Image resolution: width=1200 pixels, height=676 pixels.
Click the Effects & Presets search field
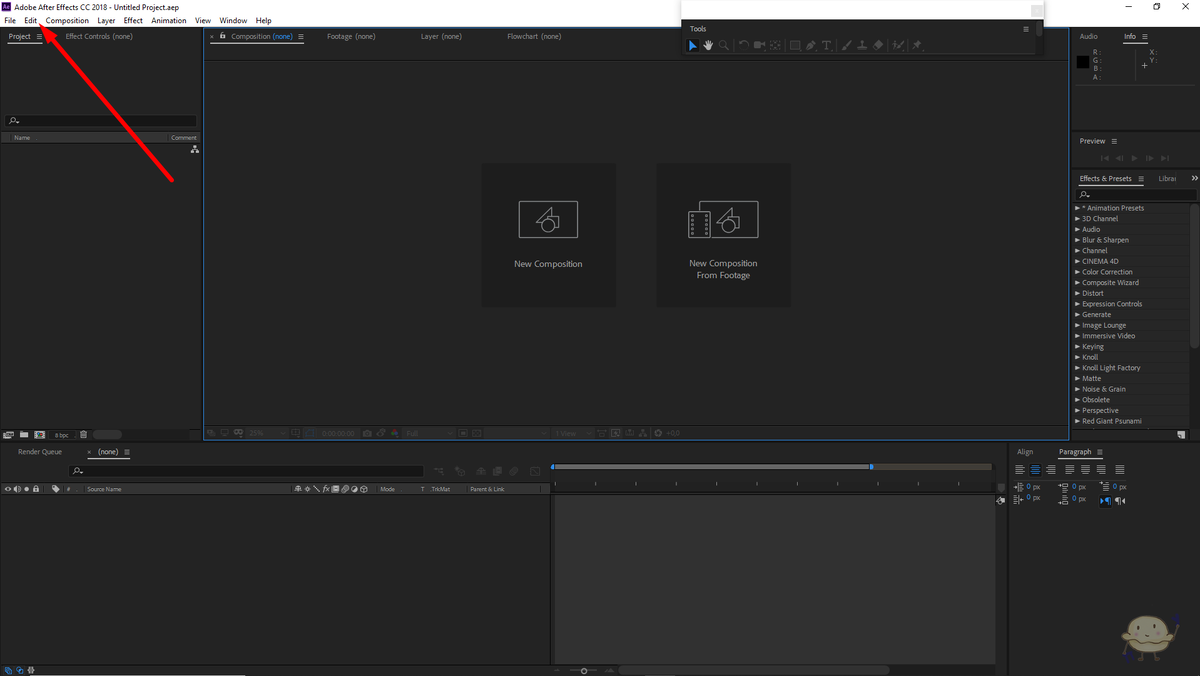(1135, 193)
